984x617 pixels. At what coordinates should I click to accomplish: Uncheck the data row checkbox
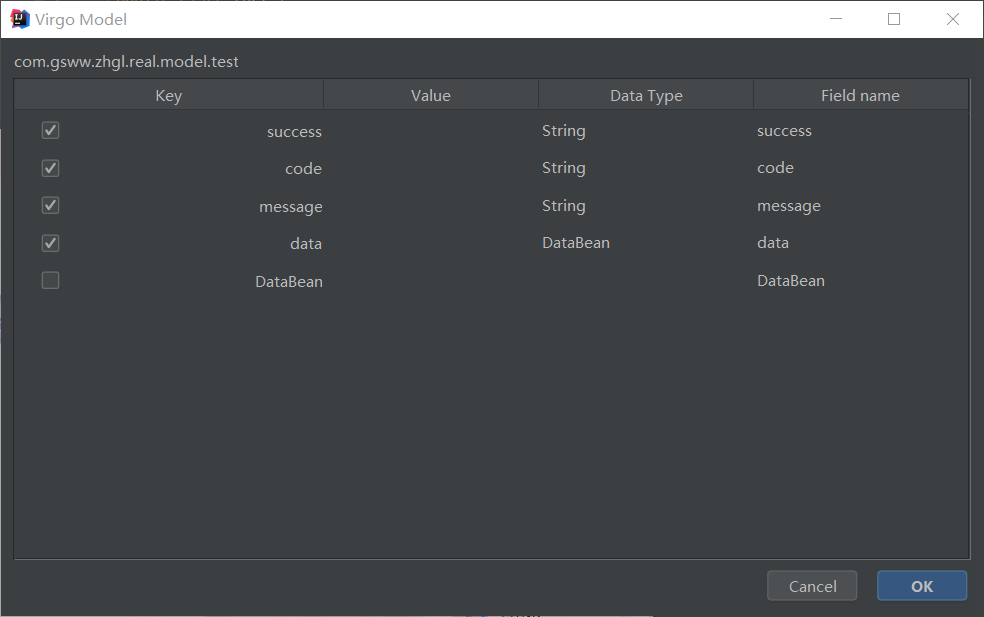pos(50,243)
